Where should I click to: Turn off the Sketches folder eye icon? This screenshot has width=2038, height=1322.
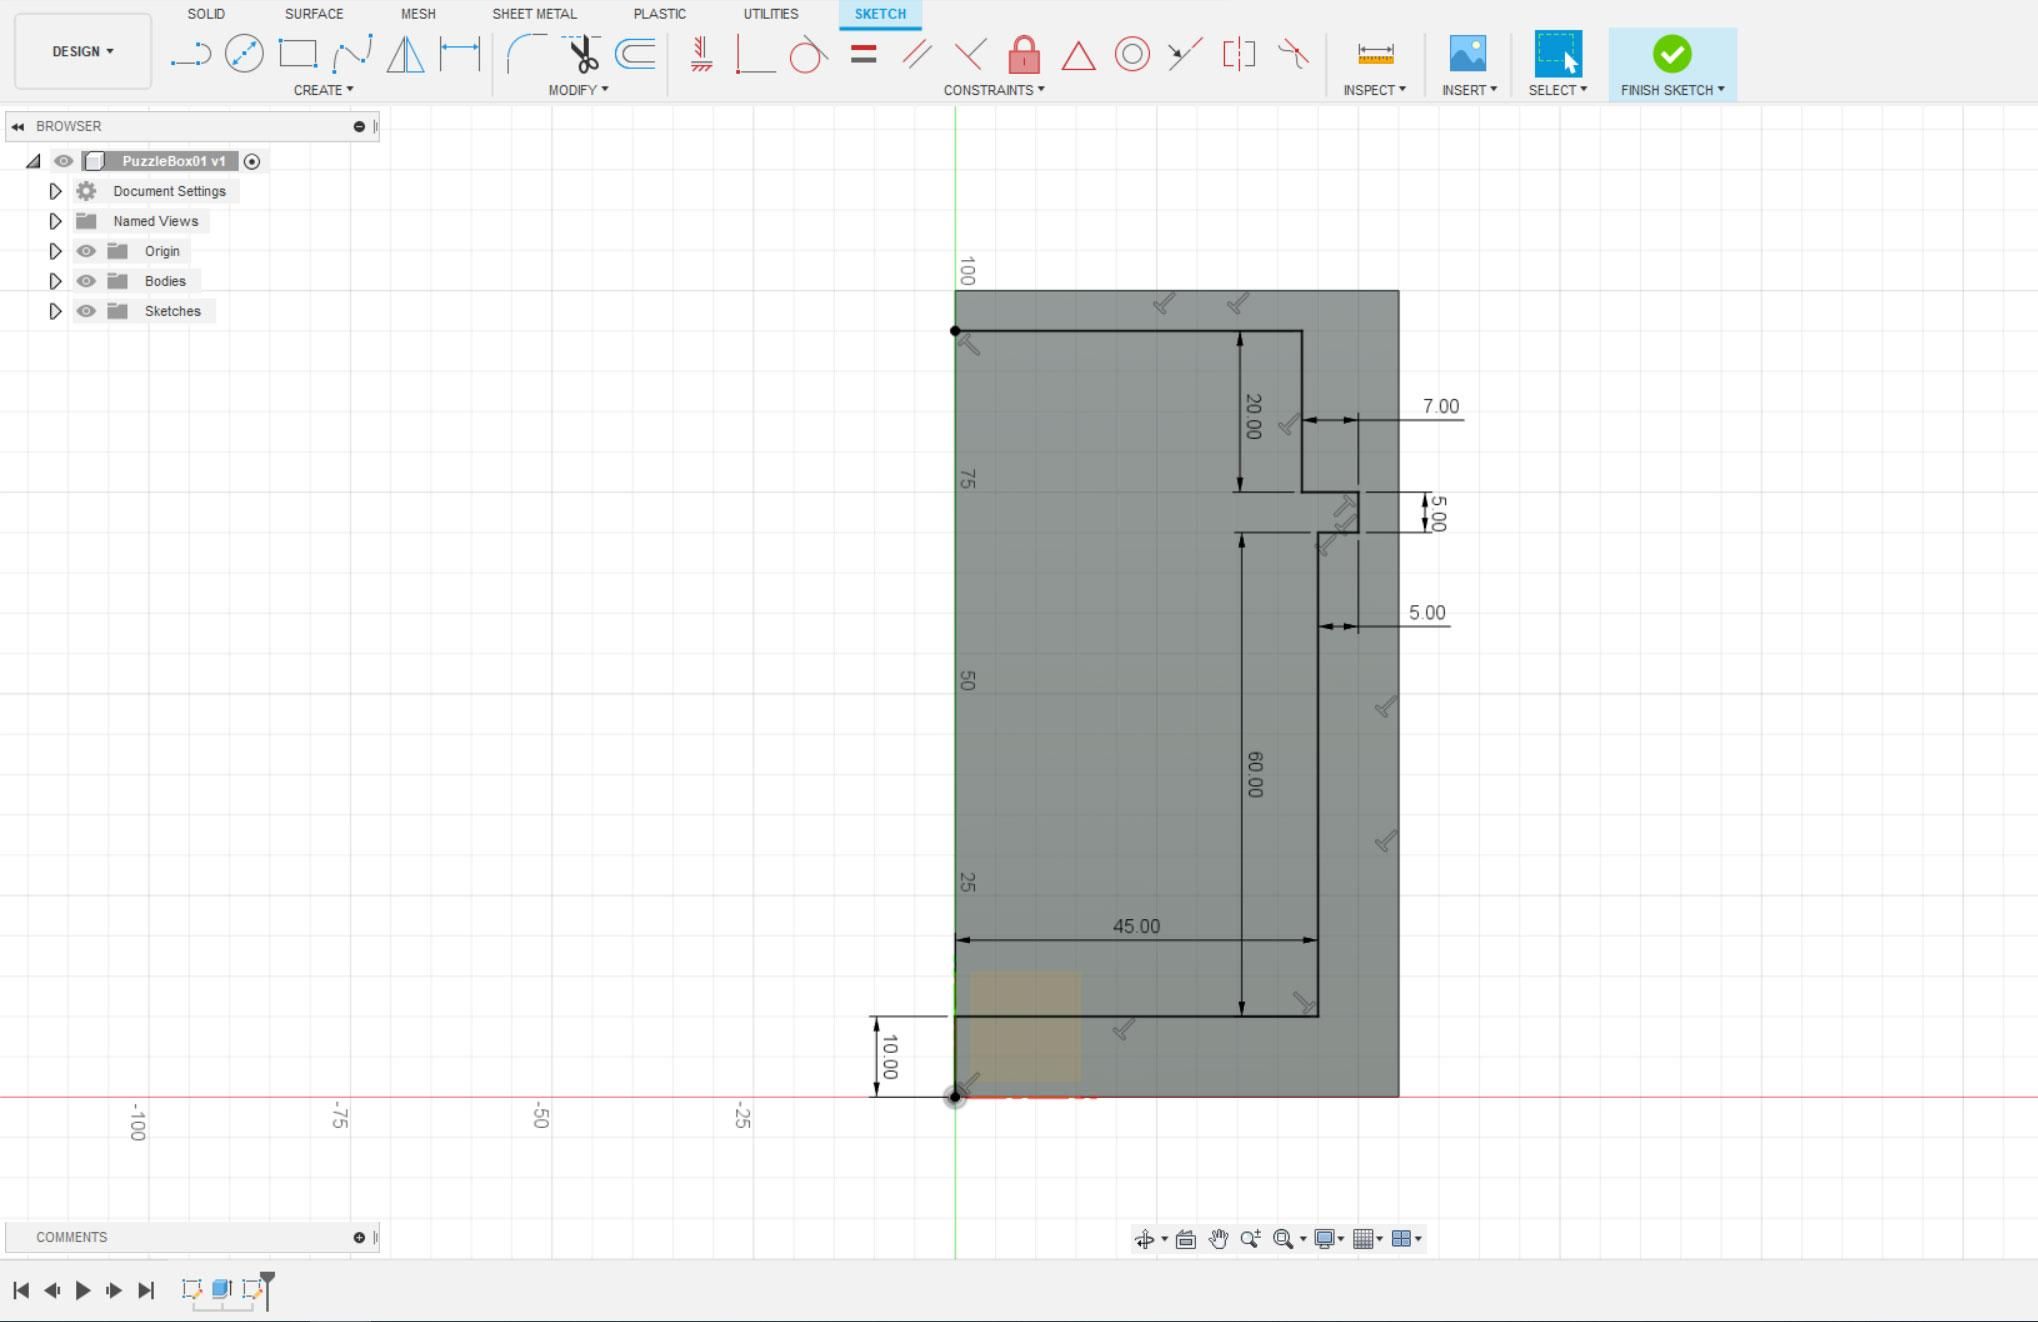point(87,311)
